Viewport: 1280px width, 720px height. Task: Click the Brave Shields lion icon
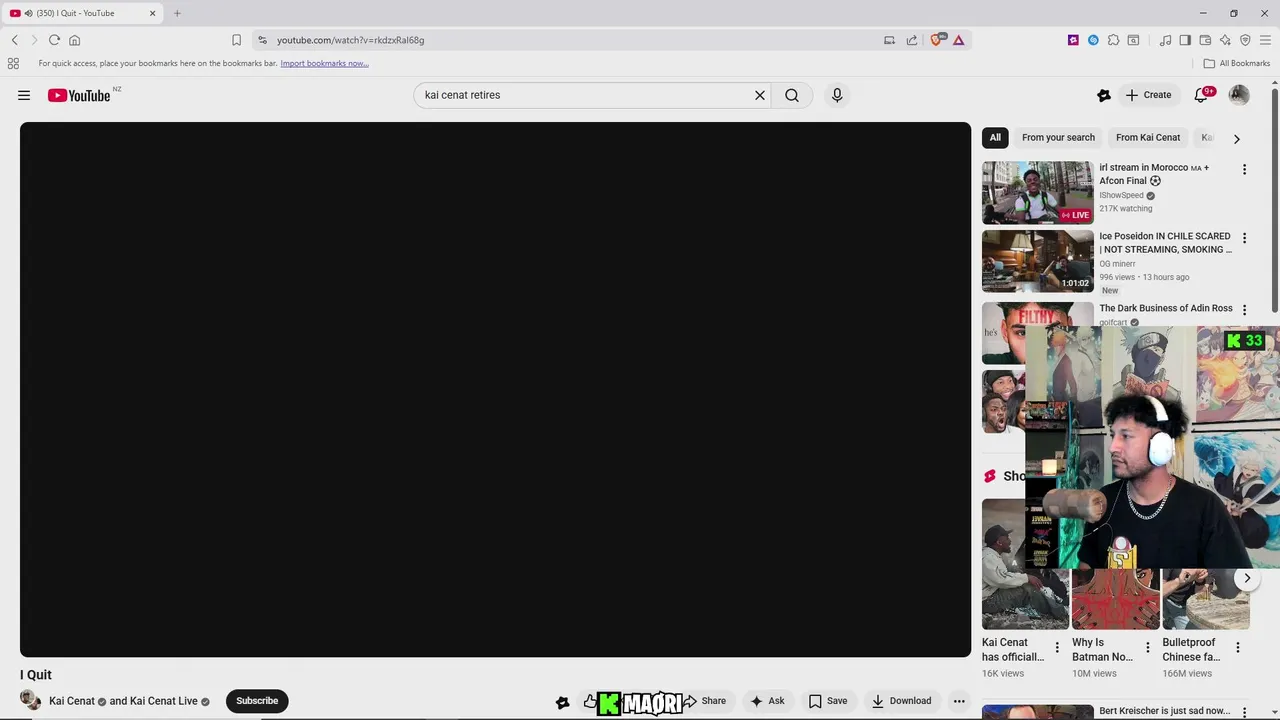(936, 40)
